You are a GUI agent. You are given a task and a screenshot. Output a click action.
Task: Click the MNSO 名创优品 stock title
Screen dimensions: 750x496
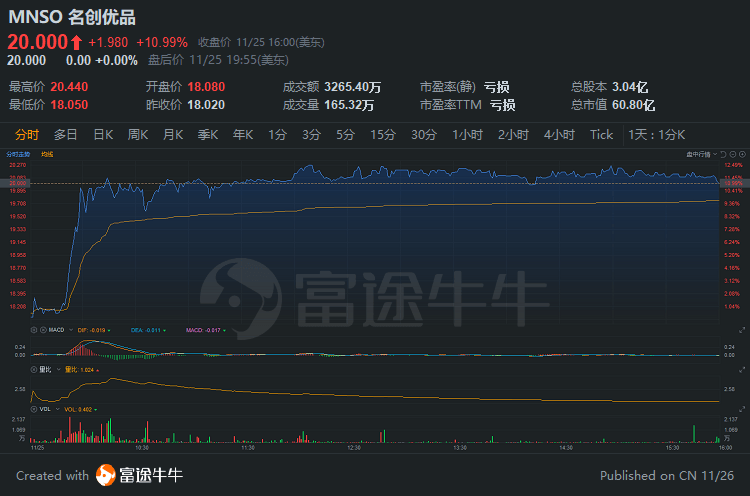[x=72, y=17]
